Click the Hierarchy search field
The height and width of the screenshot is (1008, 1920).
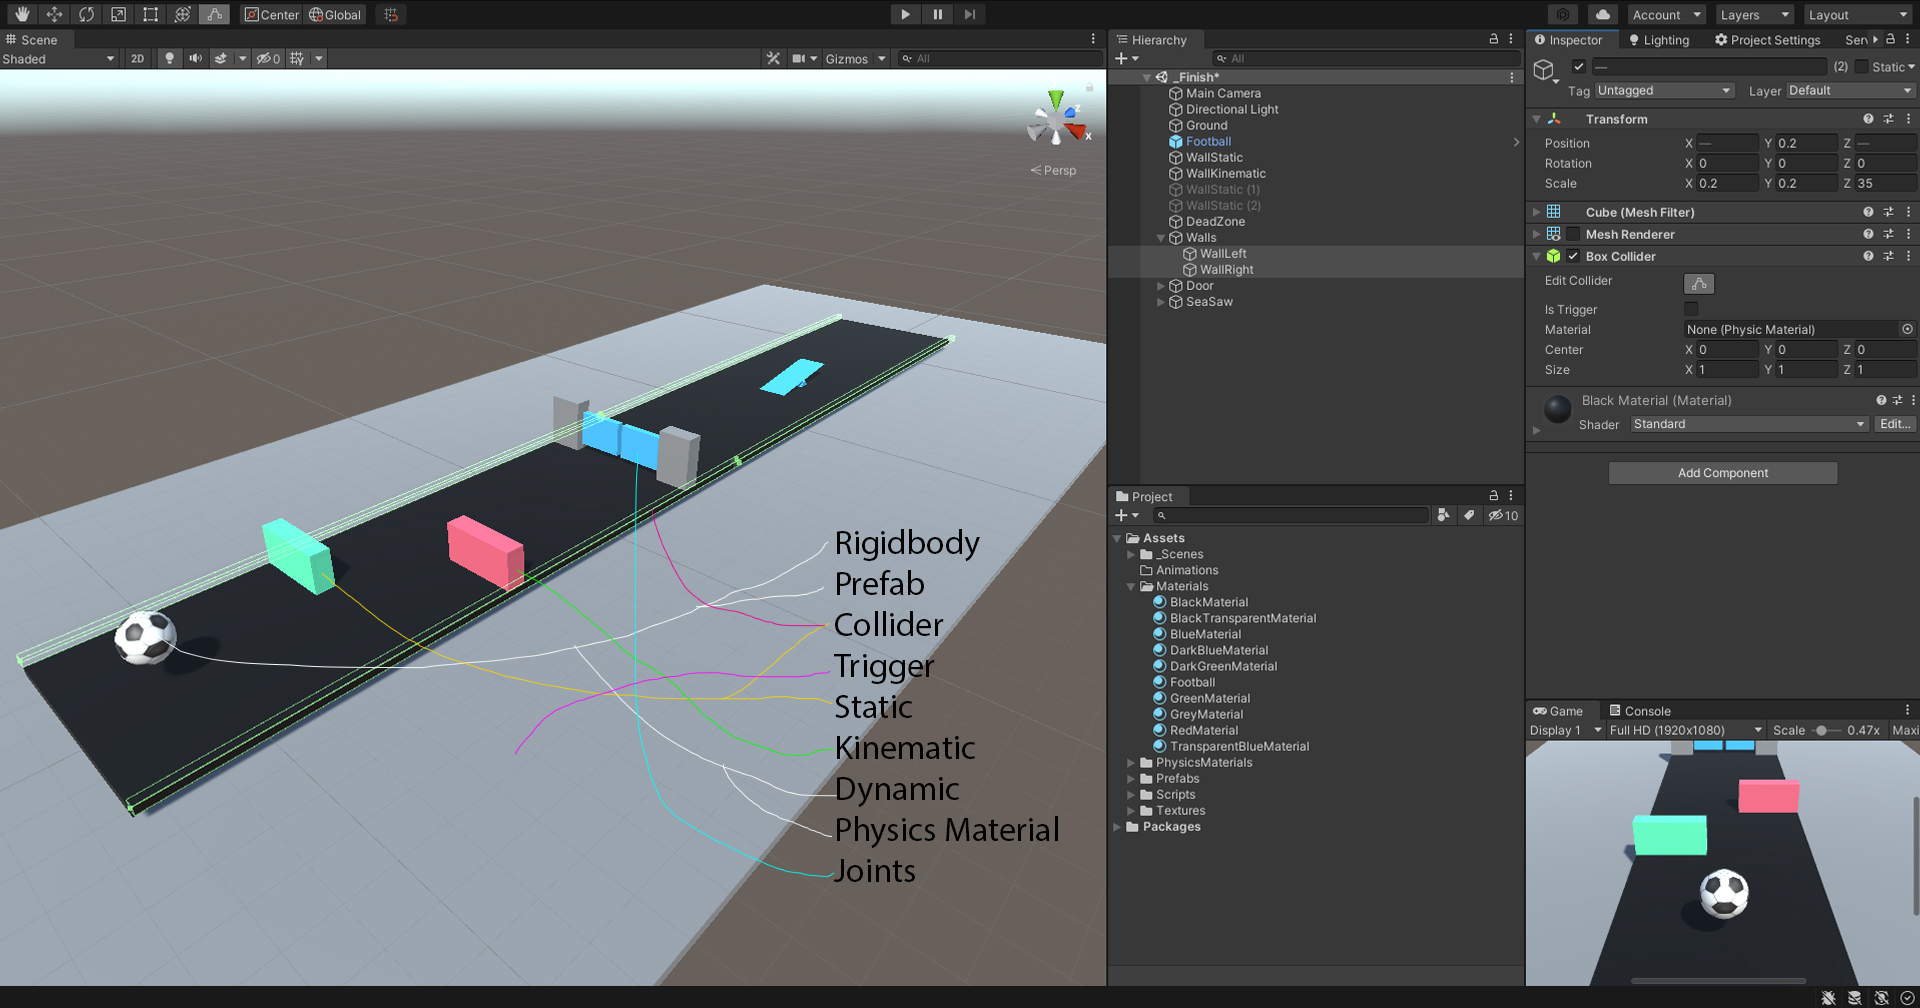pyautogui.click(x=1366, y=58)
